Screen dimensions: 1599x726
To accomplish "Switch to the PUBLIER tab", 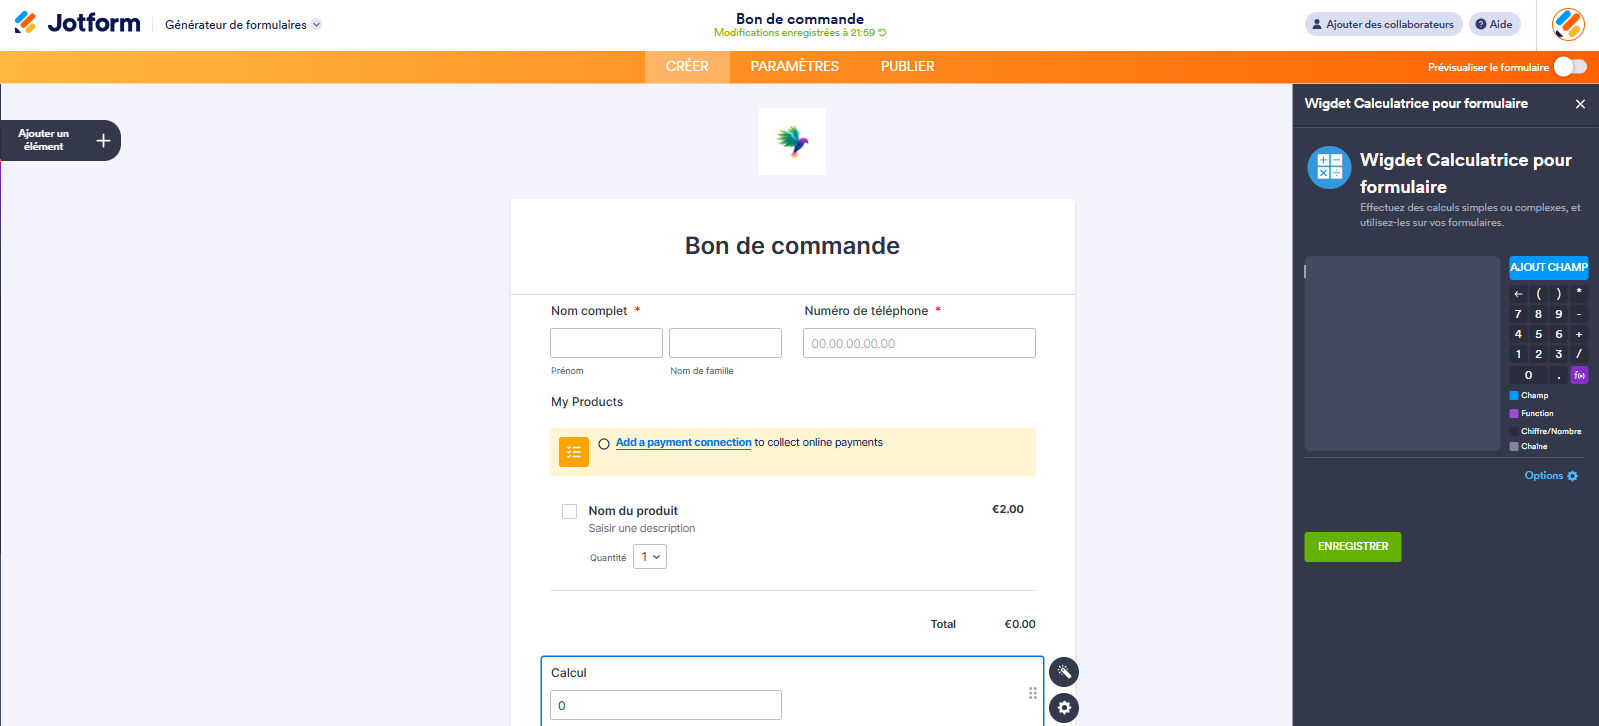I will click(906, 66).
